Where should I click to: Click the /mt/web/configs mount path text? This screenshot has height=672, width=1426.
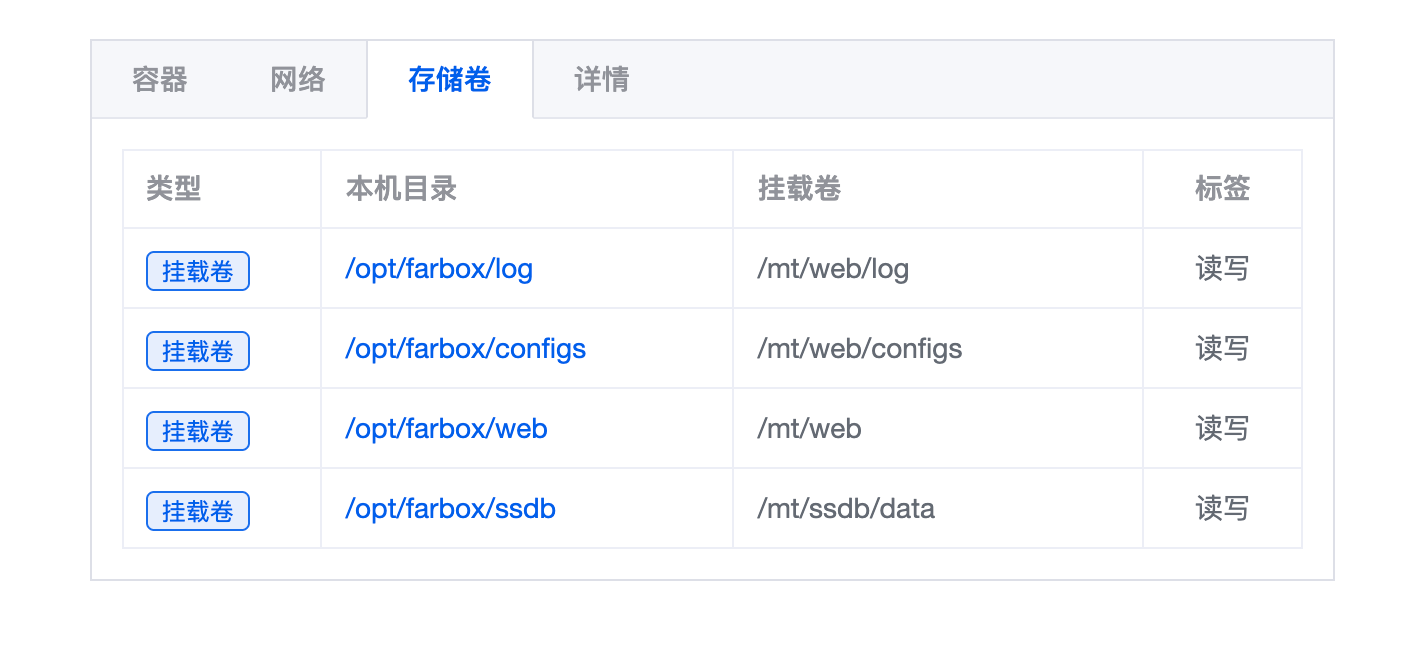[860, 349]
